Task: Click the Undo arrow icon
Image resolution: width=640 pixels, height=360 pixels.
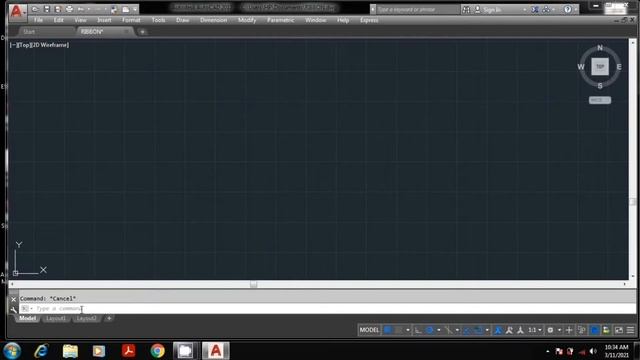Action: click(80, 9)
